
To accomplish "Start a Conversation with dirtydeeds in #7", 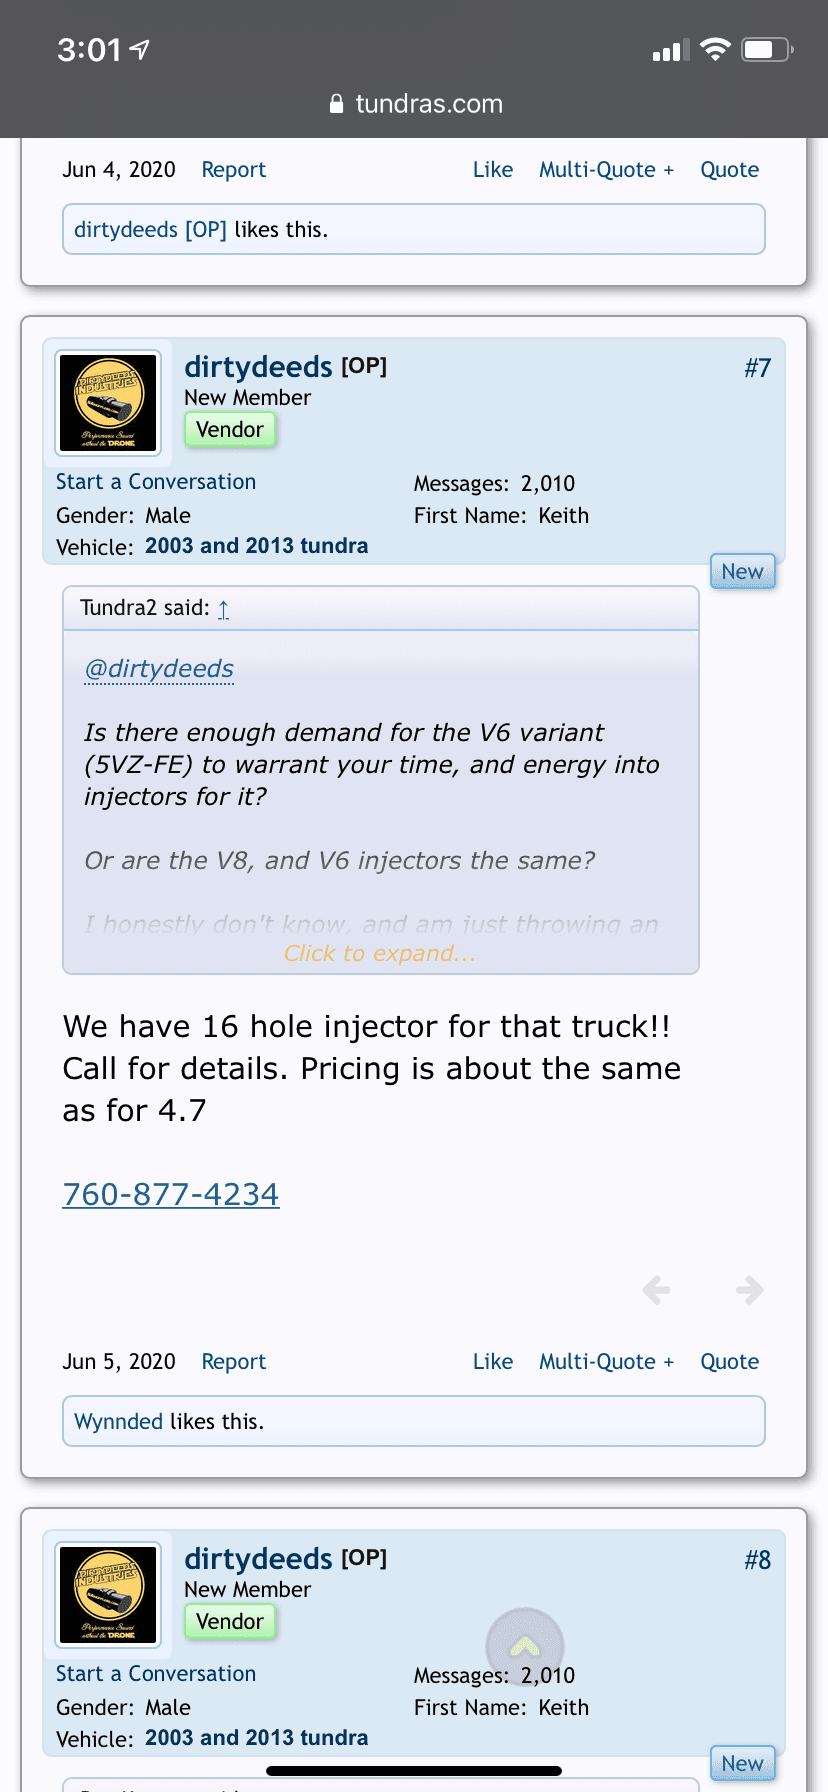I will click(156, 482).
